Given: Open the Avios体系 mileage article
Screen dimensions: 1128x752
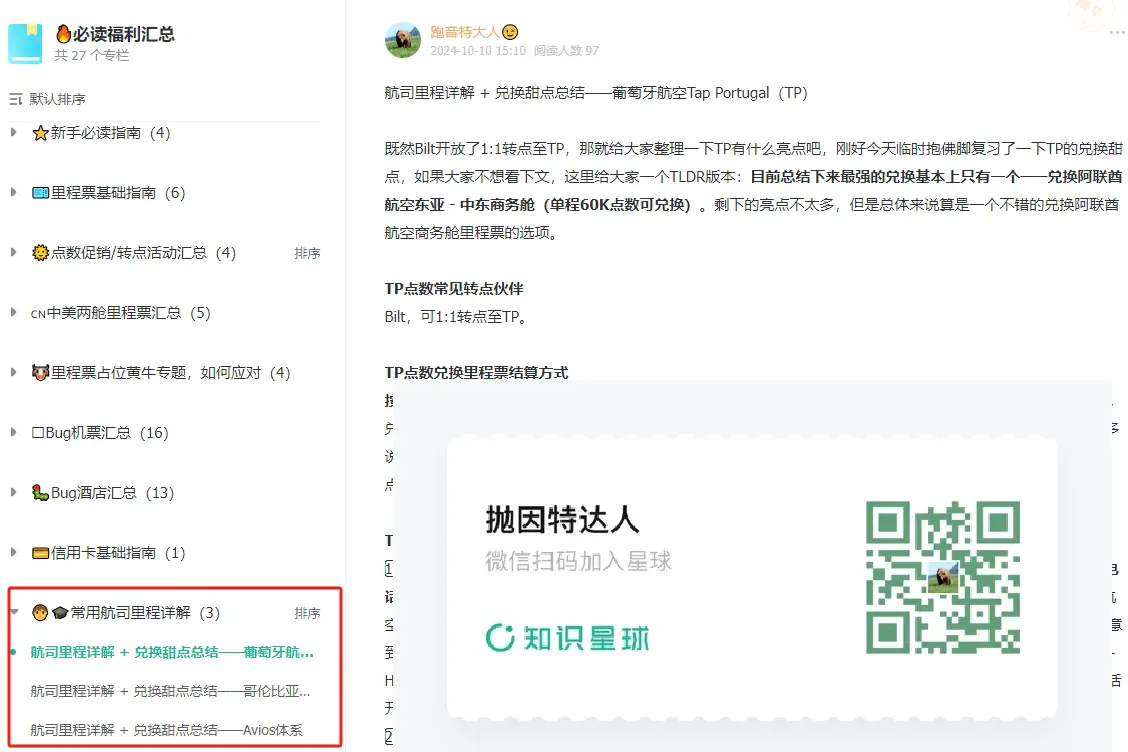Looking at the screenshot, I should (166, 730).
